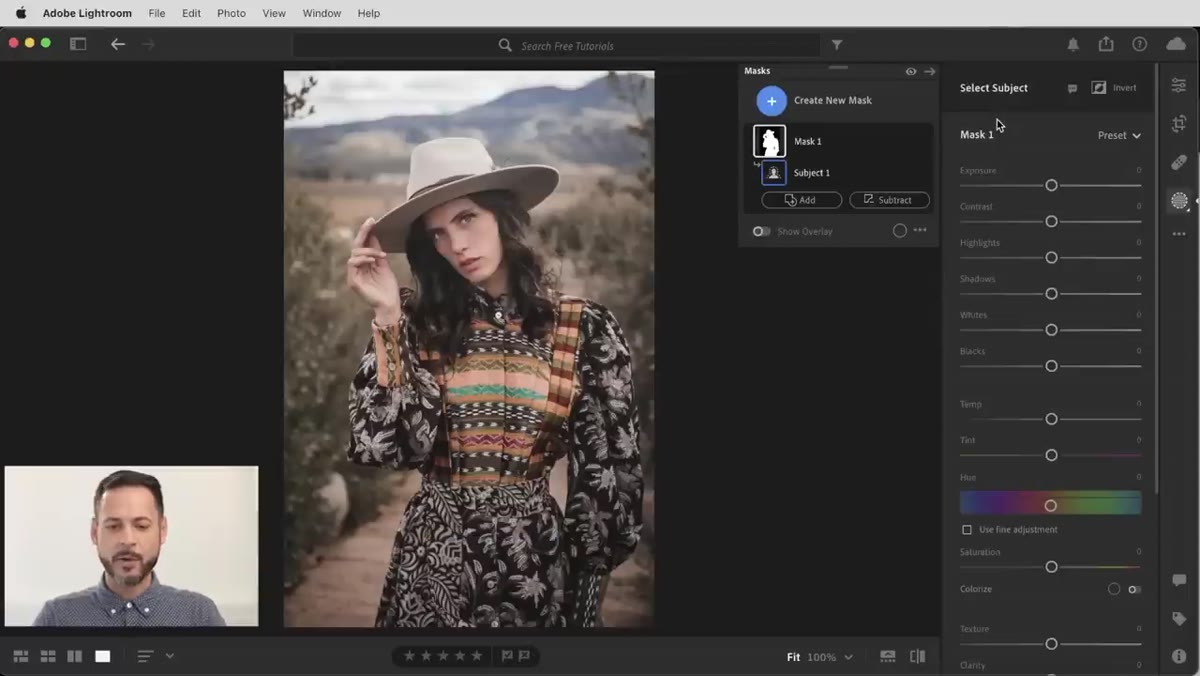The height and width of the screenshot is (676, 1200).
Task: Show the filmstrip icon
Action: point(888,656)
